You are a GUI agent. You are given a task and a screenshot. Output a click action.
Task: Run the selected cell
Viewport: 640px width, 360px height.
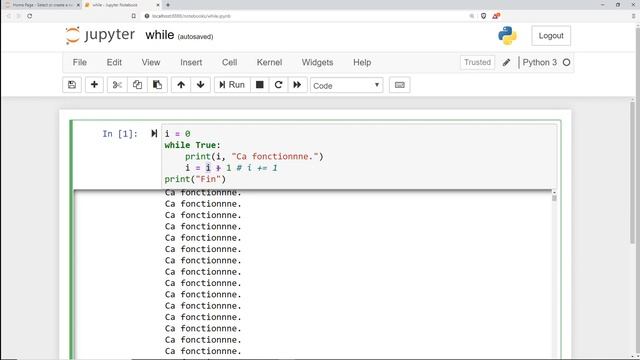[232, 85]
